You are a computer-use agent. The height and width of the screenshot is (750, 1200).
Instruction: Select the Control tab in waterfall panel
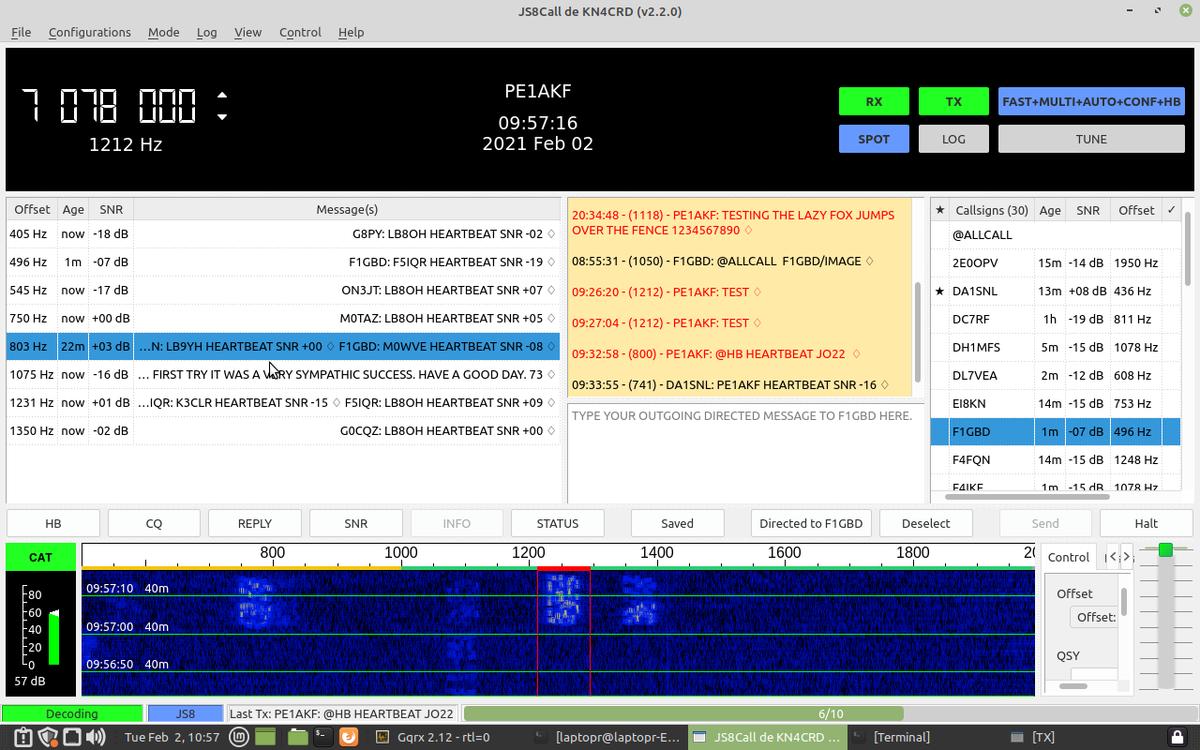coord(1068,557)
